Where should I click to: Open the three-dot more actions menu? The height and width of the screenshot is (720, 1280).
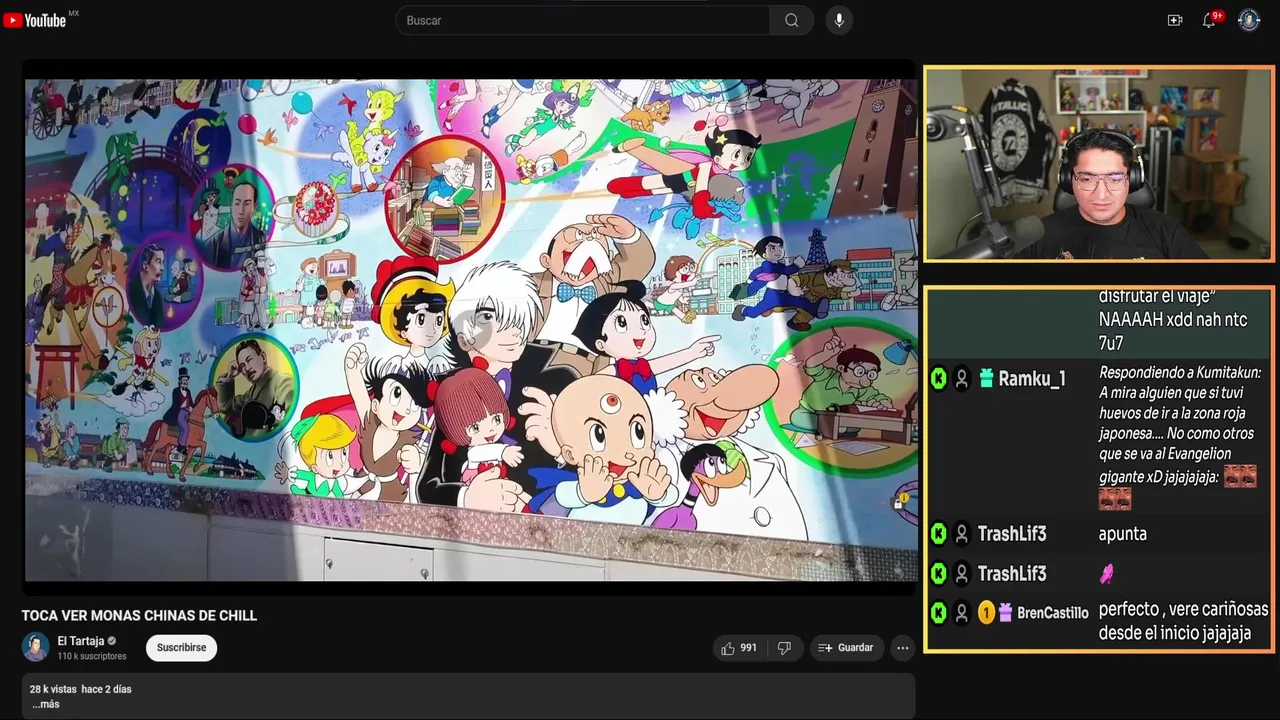[903, 648]
